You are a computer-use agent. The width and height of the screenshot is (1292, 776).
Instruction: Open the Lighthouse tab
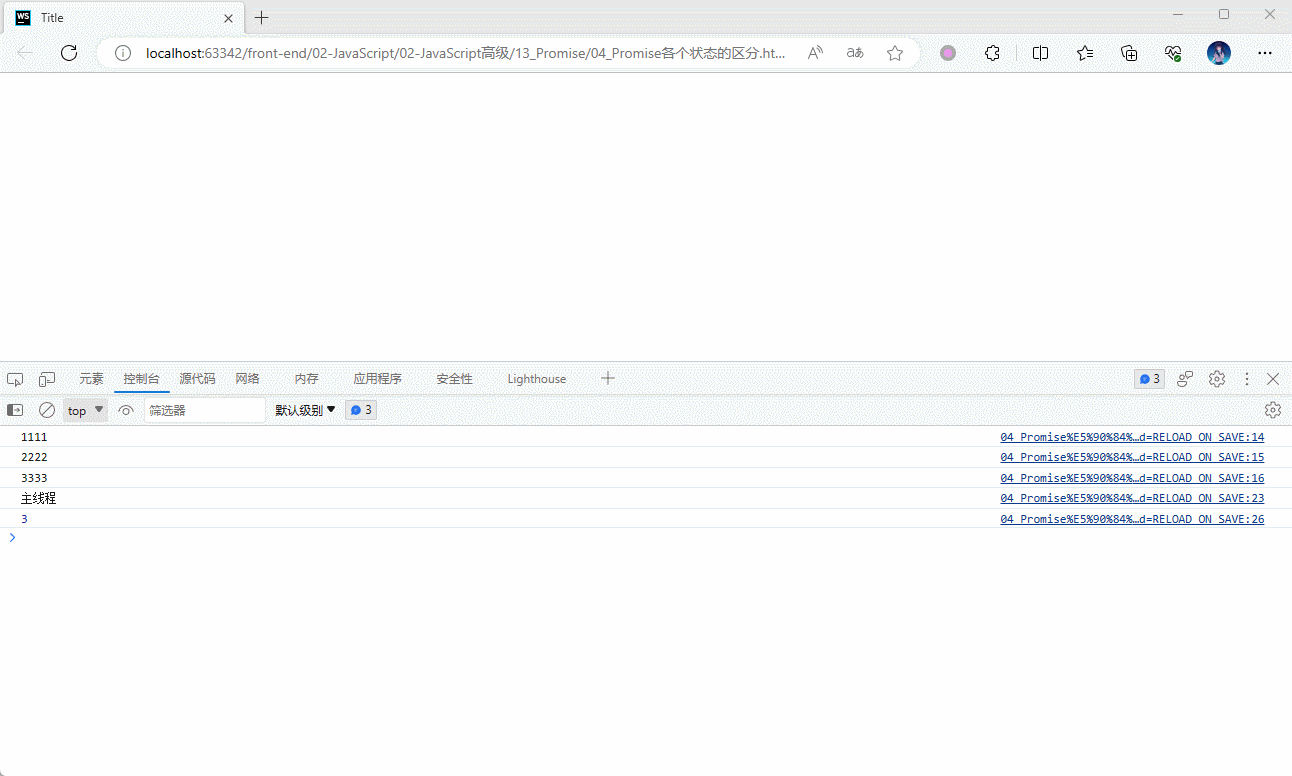point(536,379)
